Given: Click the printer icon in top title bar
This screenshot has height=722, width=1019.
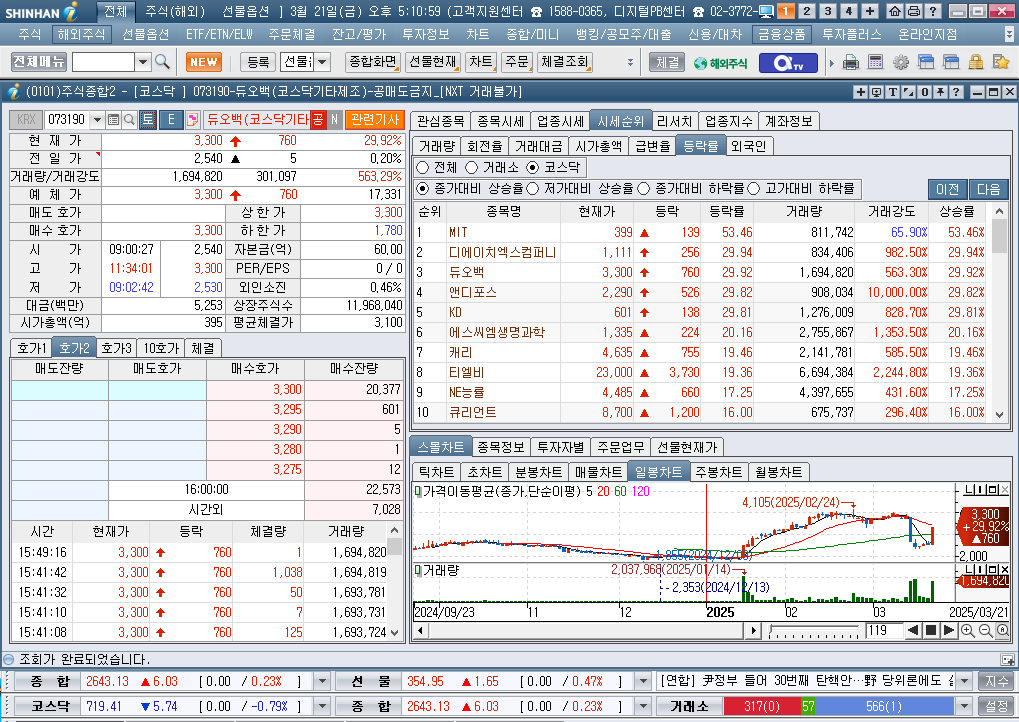Looking at the screenshot, I should [914, 11].
